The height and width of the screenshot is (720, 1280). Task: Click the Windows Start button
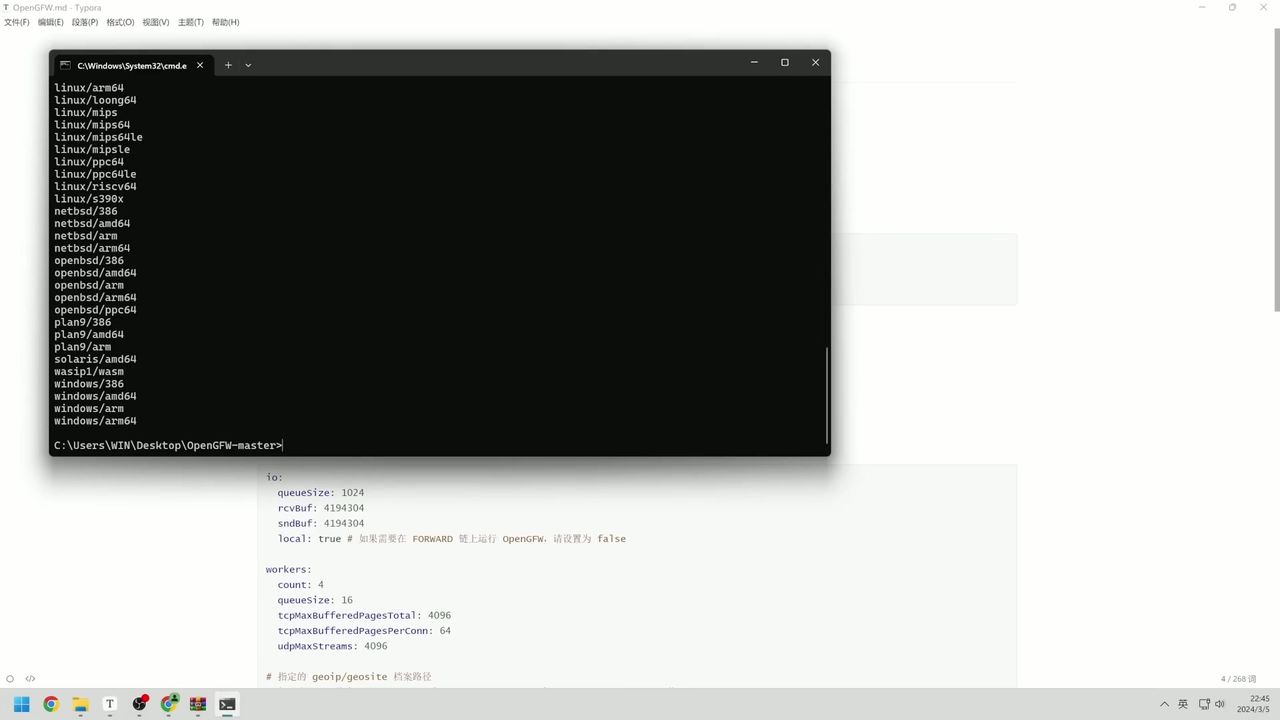pyautogui.click(x=21, y=704)
